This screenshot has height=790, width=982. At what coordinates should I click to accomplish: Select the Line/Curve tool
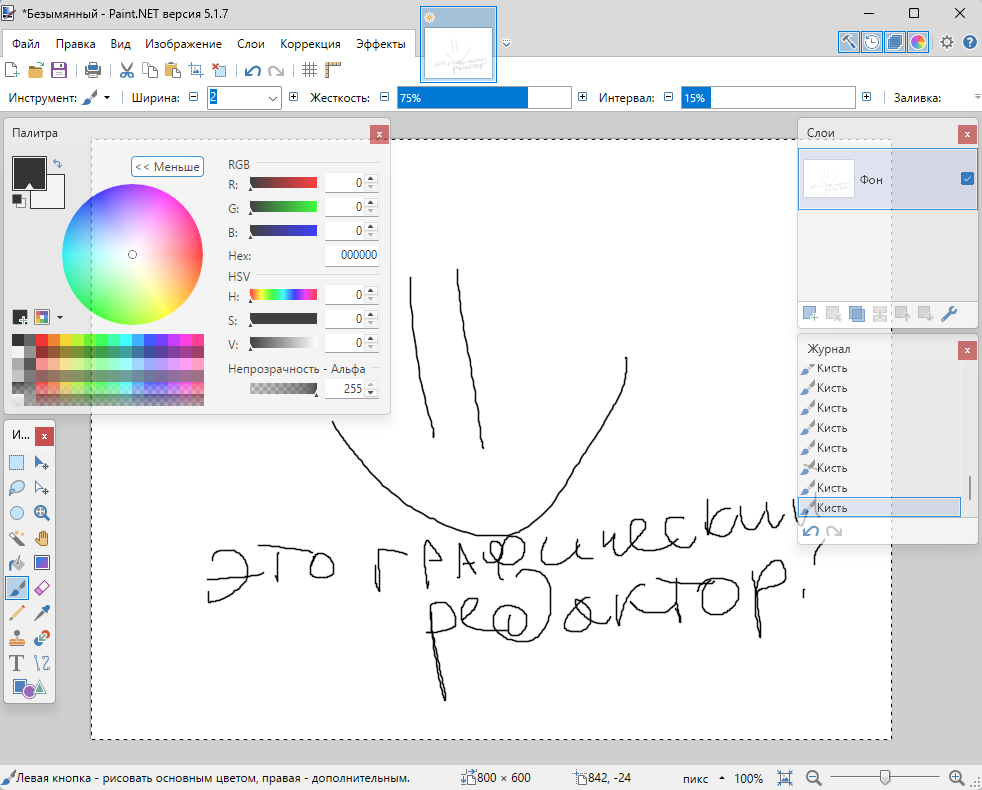pyautogui.click(x=41, y=663)
